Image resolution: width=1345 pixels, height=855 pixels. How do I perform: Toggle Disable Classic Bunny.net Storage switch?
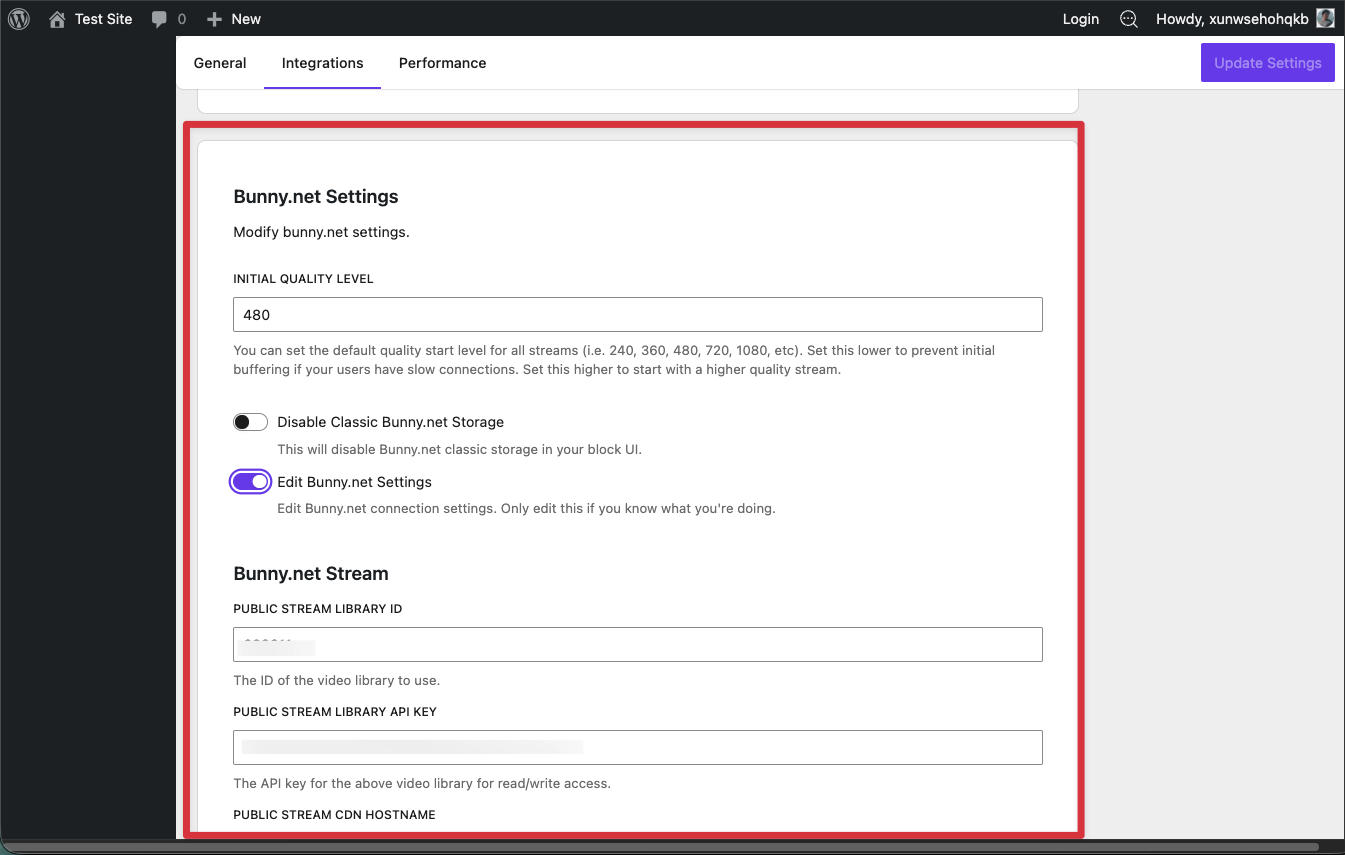coord(250,422)
